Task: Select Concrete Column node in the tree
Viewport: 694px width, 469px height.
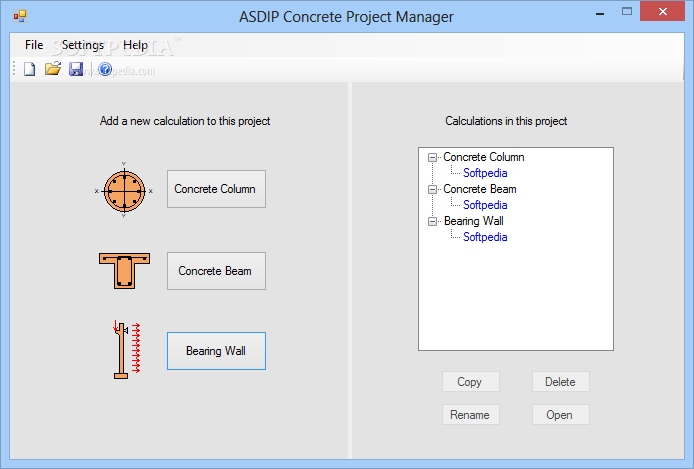Action: (x=484, y=157)
